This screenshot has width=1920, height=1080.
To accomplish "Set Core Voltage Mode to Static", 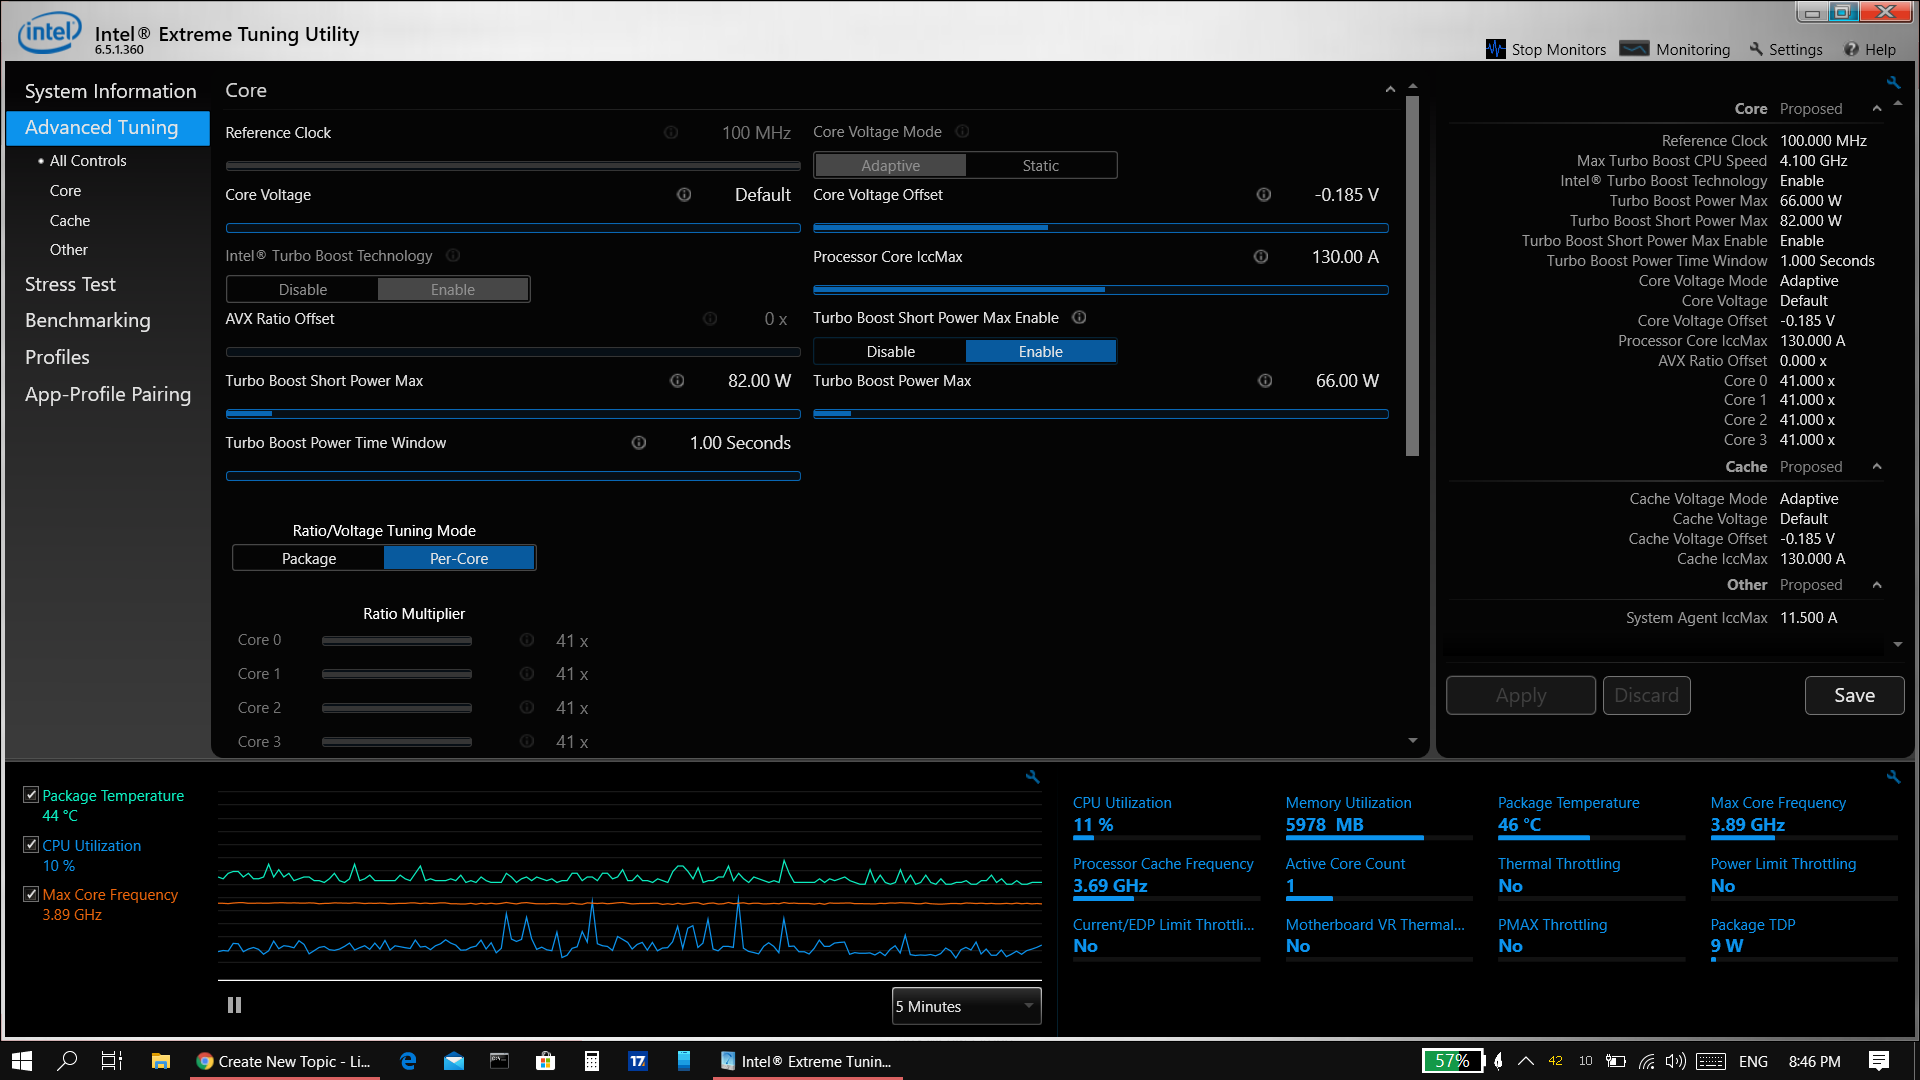I will pyautogui.click(x=1040, y=166).
